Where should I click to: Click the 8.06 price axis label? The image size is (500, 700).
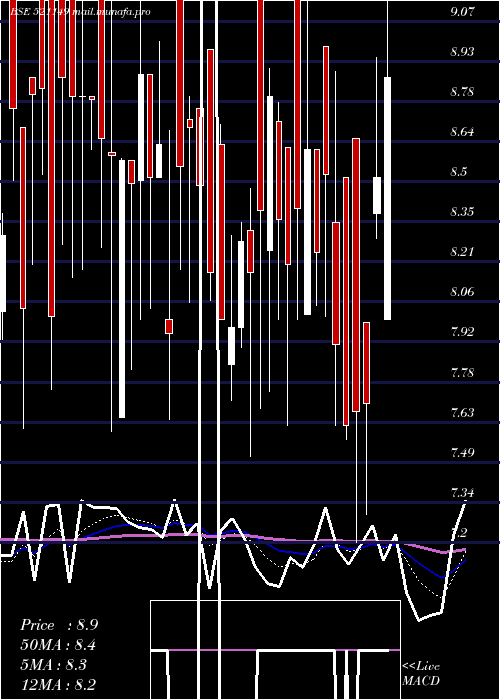(x=462, y=292)
